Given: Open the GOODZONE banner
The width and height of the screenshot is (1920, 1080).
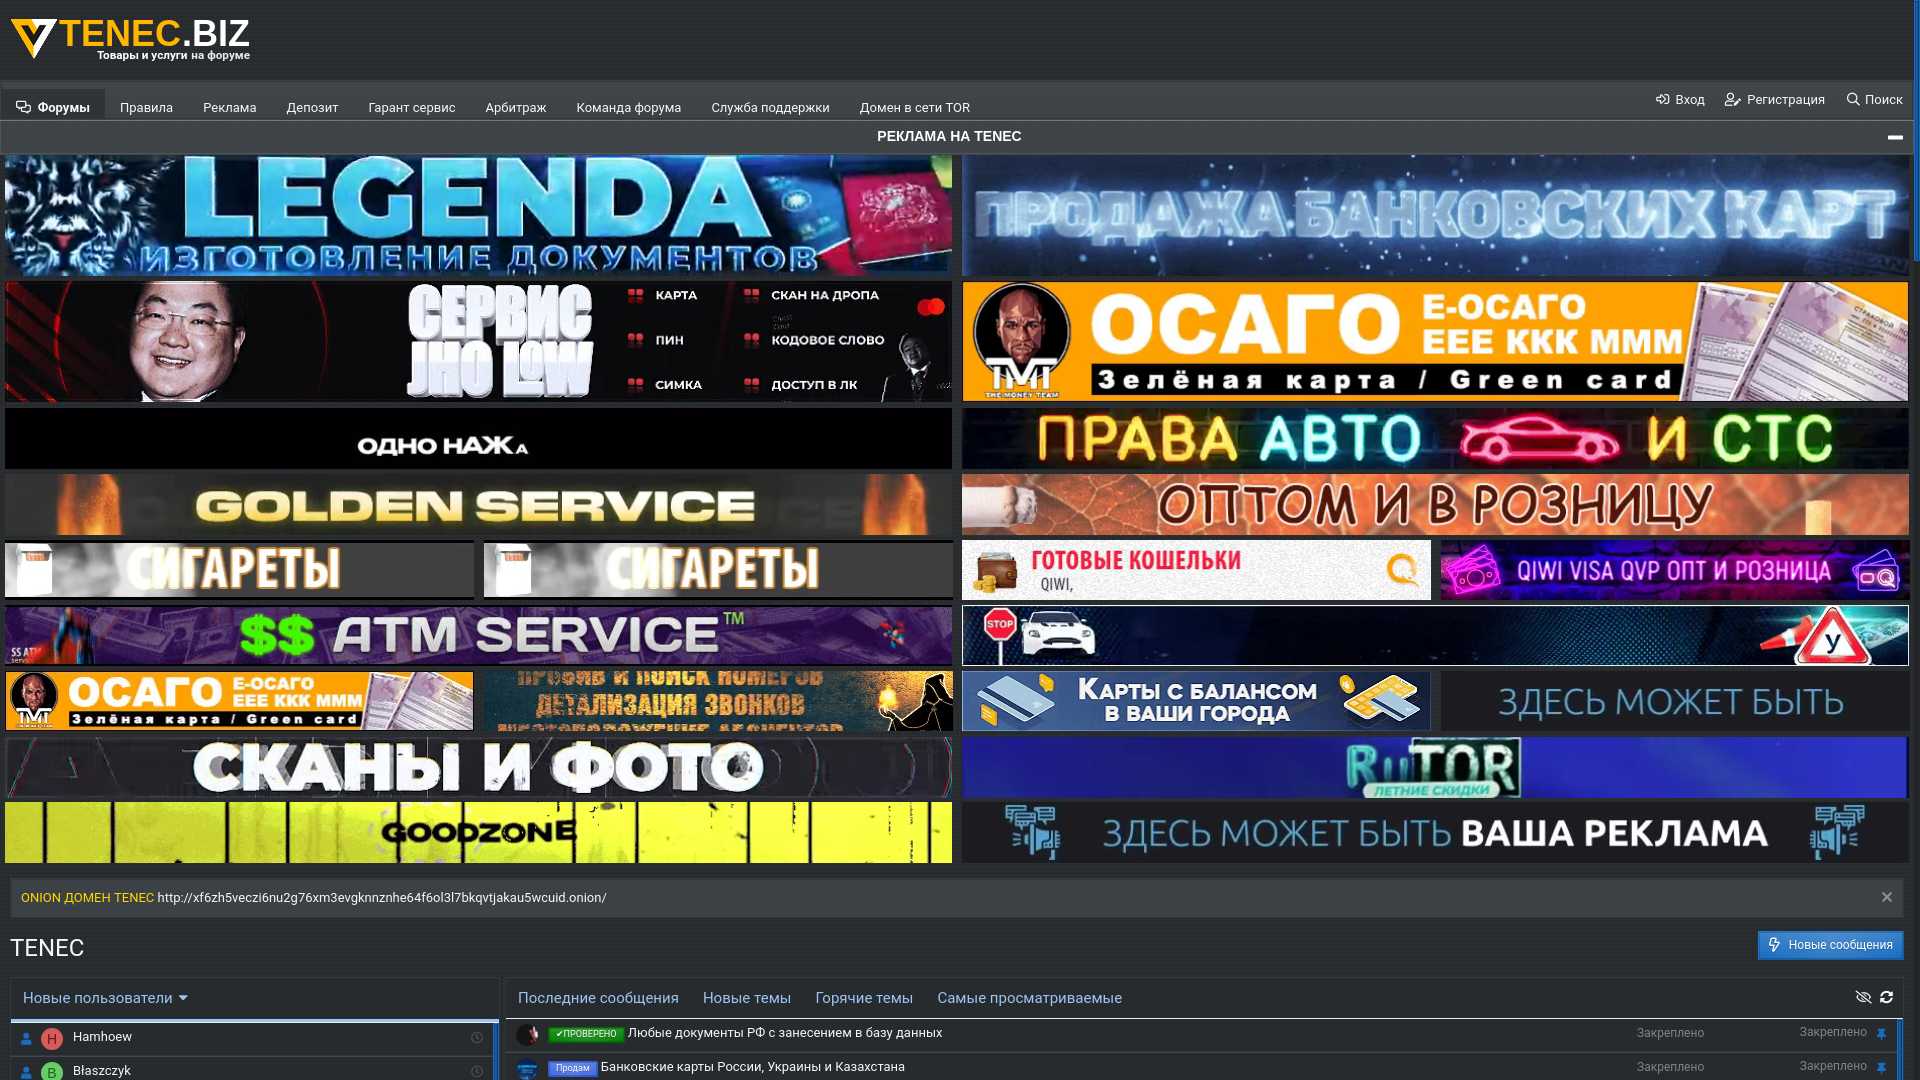Looking at the screenshot, I should [x=478, y=832].
